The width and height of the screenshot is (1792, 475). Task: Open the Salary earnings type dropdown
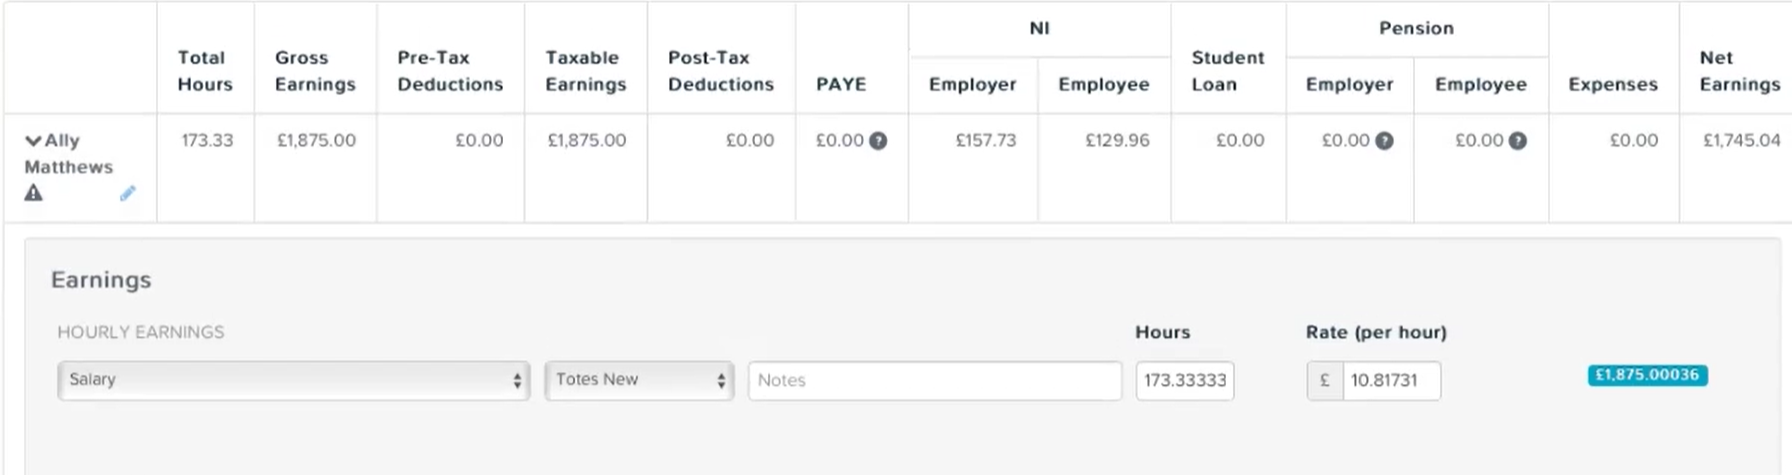click(x=293, y=380)
